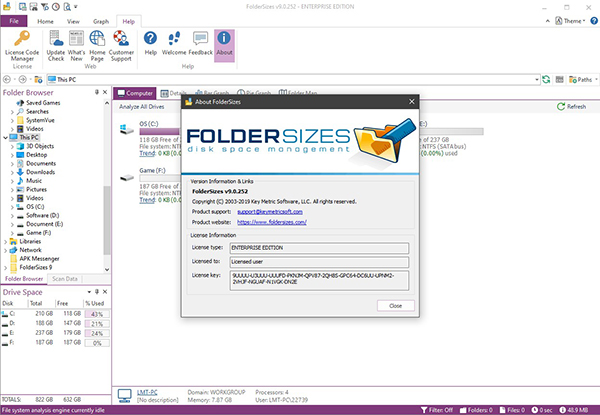The image size is (600, 415).
Task: Click the 43% used bar for drive C:
Action: pos(97,314)
